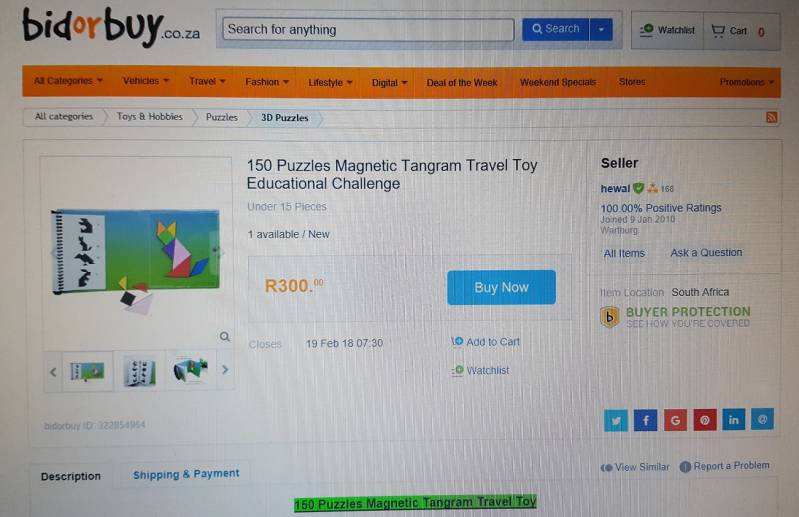Switch to the Shipping & Payment tab
Screen dimensions: 799x517
[x=186, y=474]
